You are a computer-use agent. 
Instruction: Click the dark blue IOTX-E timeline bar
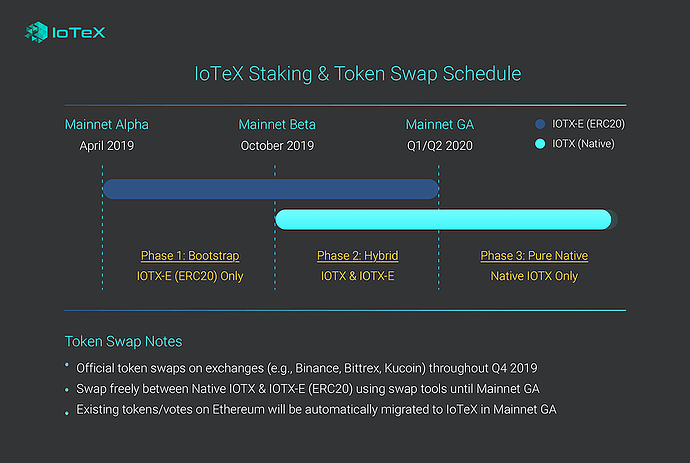click(x=271, y=189)
